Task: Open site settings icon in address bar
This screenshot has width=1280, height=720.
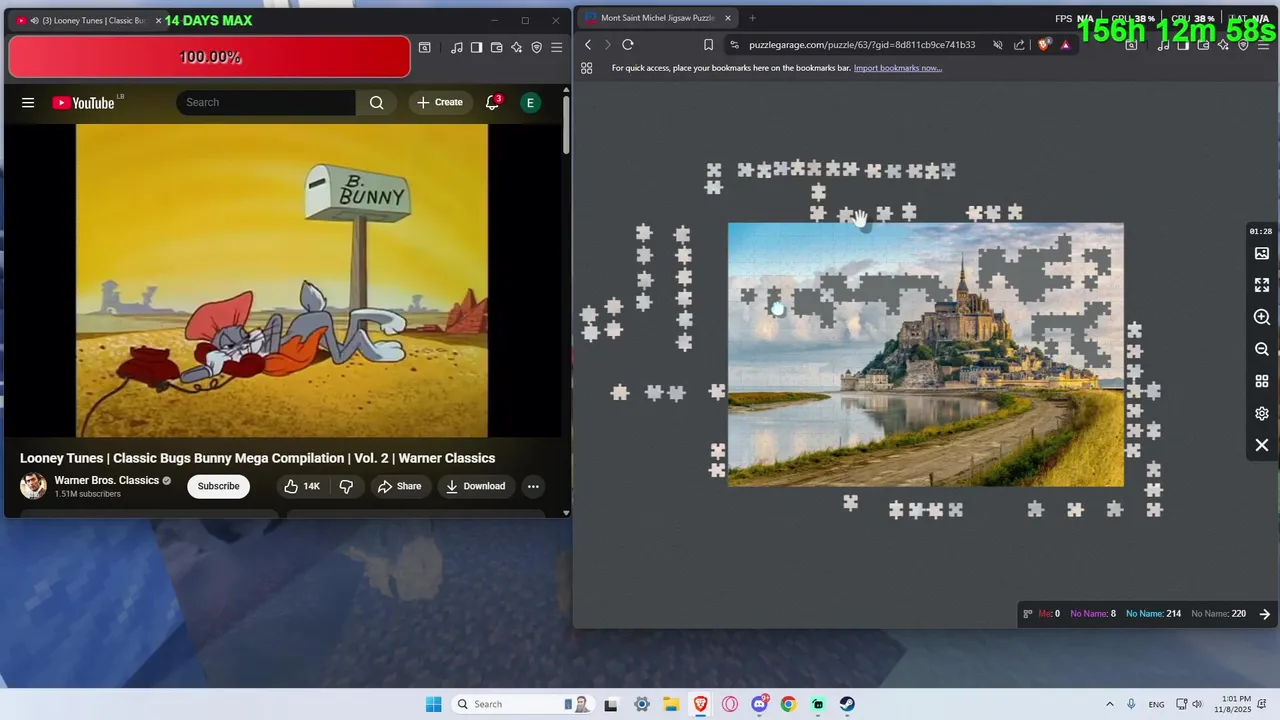Action: coord(734,45)
